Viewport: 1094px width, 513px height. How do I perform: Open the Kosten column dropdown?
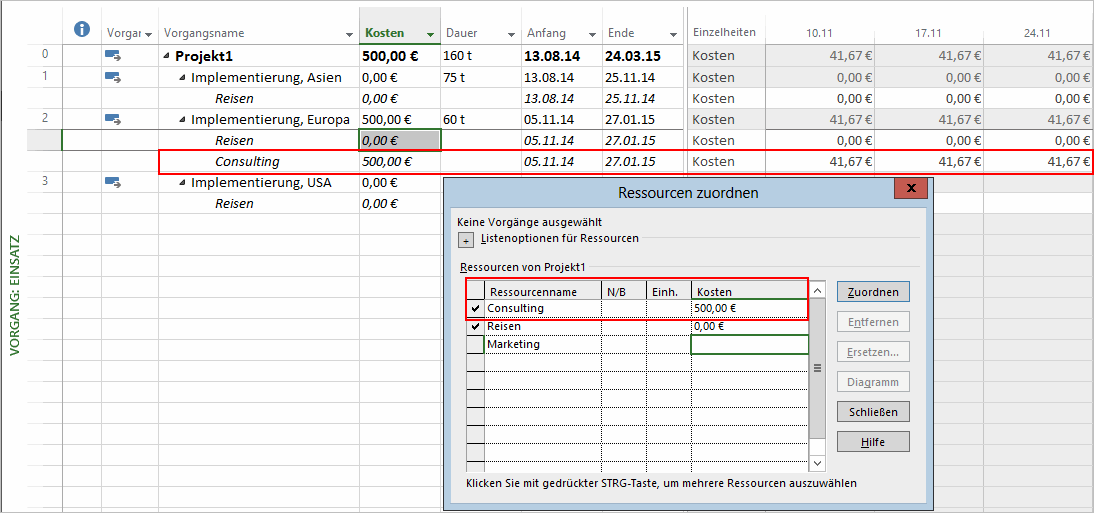430,35
